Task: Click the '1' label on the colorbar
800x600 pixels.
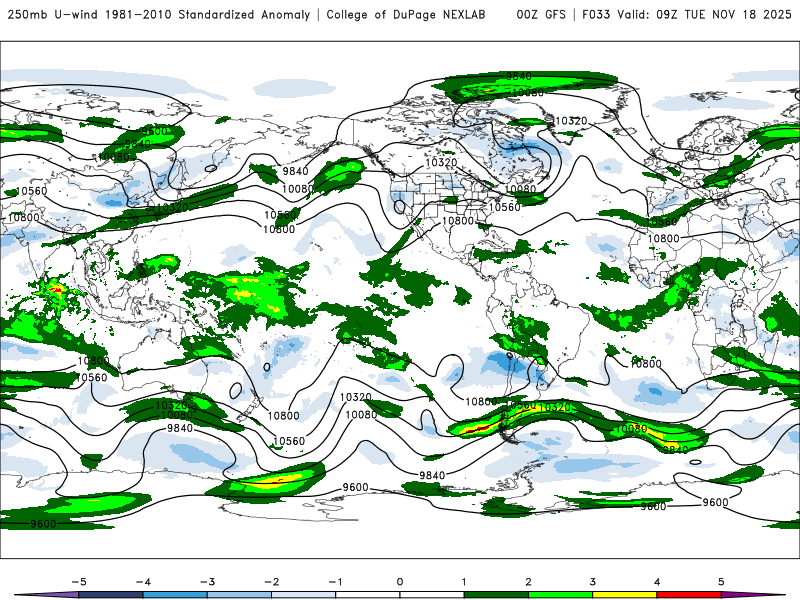Action: pos(464,582)
